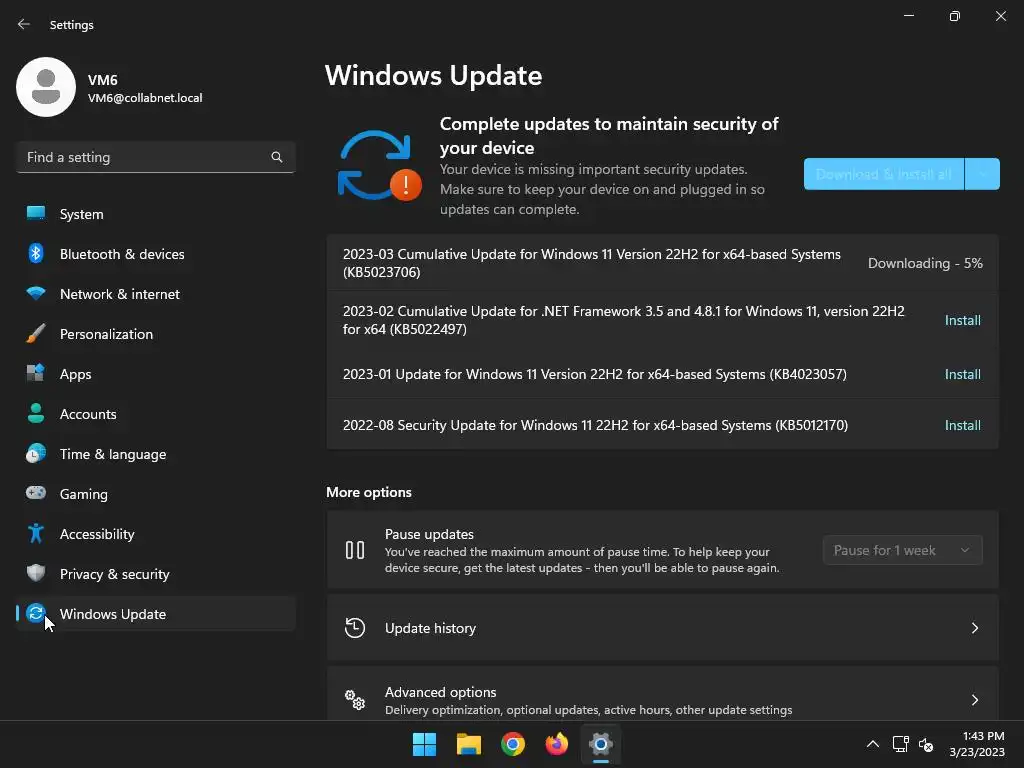Open Bluetooth & devices section
This screenshot has width=1024, height=768.
tap(156, 254)
